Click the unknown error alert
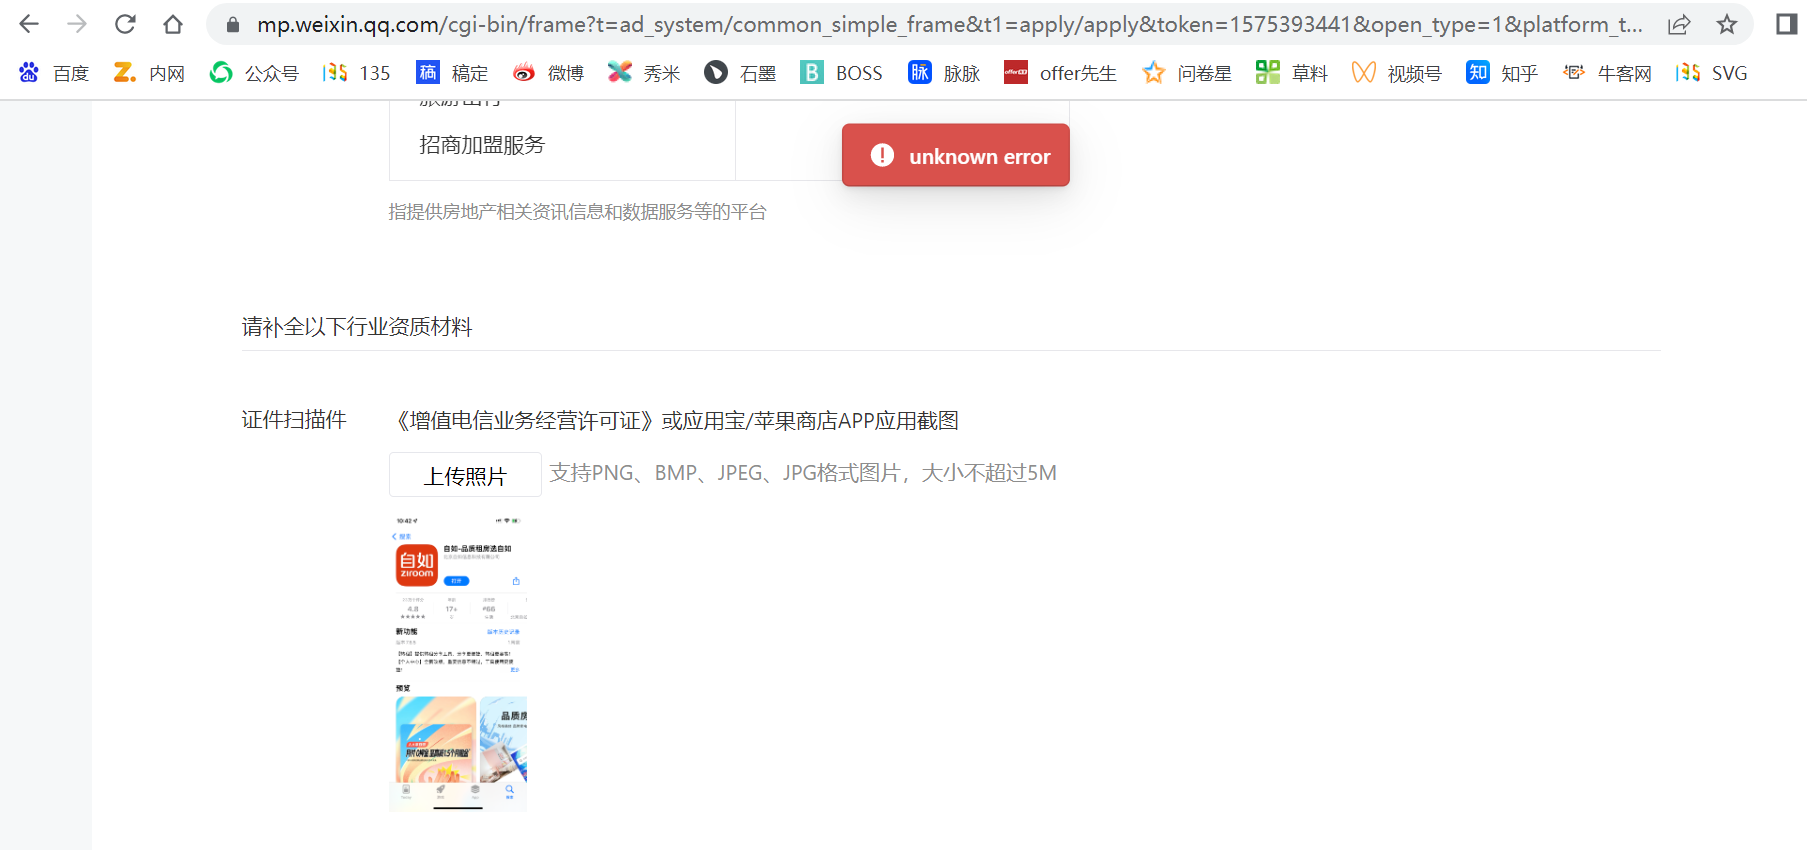 [956, 156]
